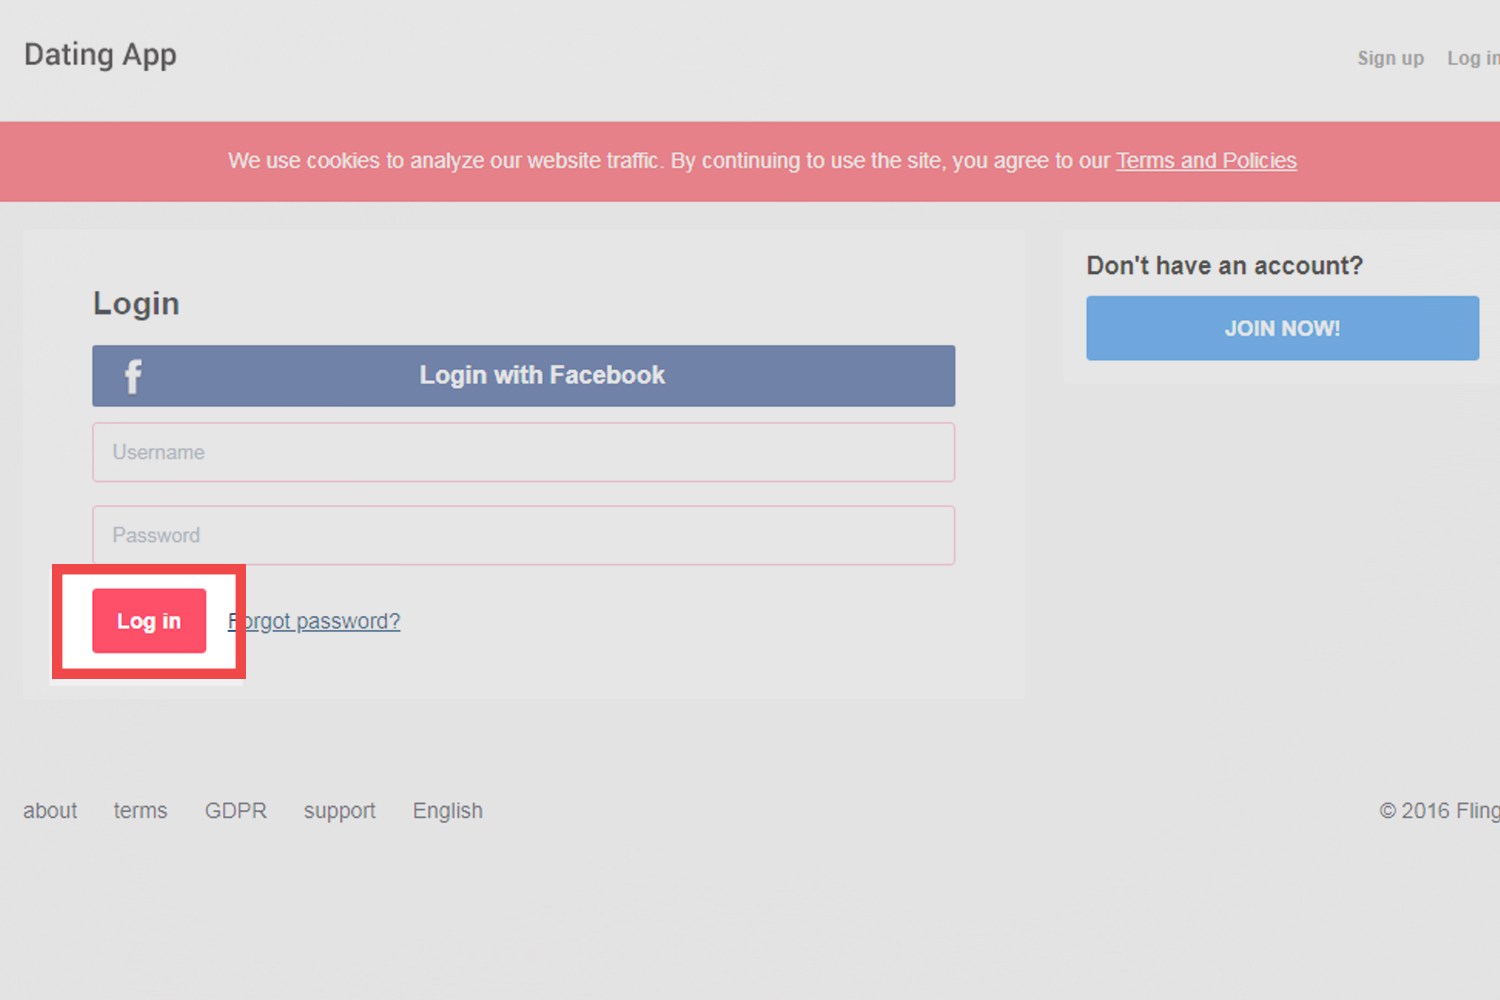The image size is (1500, 1000).
Task: Open the English language selector
Action: tap(448, 811)
